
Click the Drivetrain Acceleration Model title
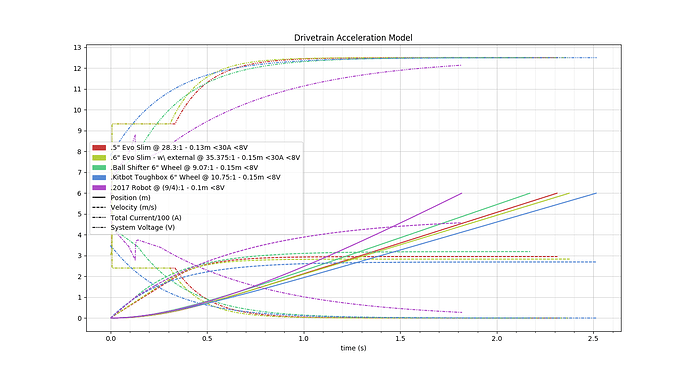click(x=353, y=38)
